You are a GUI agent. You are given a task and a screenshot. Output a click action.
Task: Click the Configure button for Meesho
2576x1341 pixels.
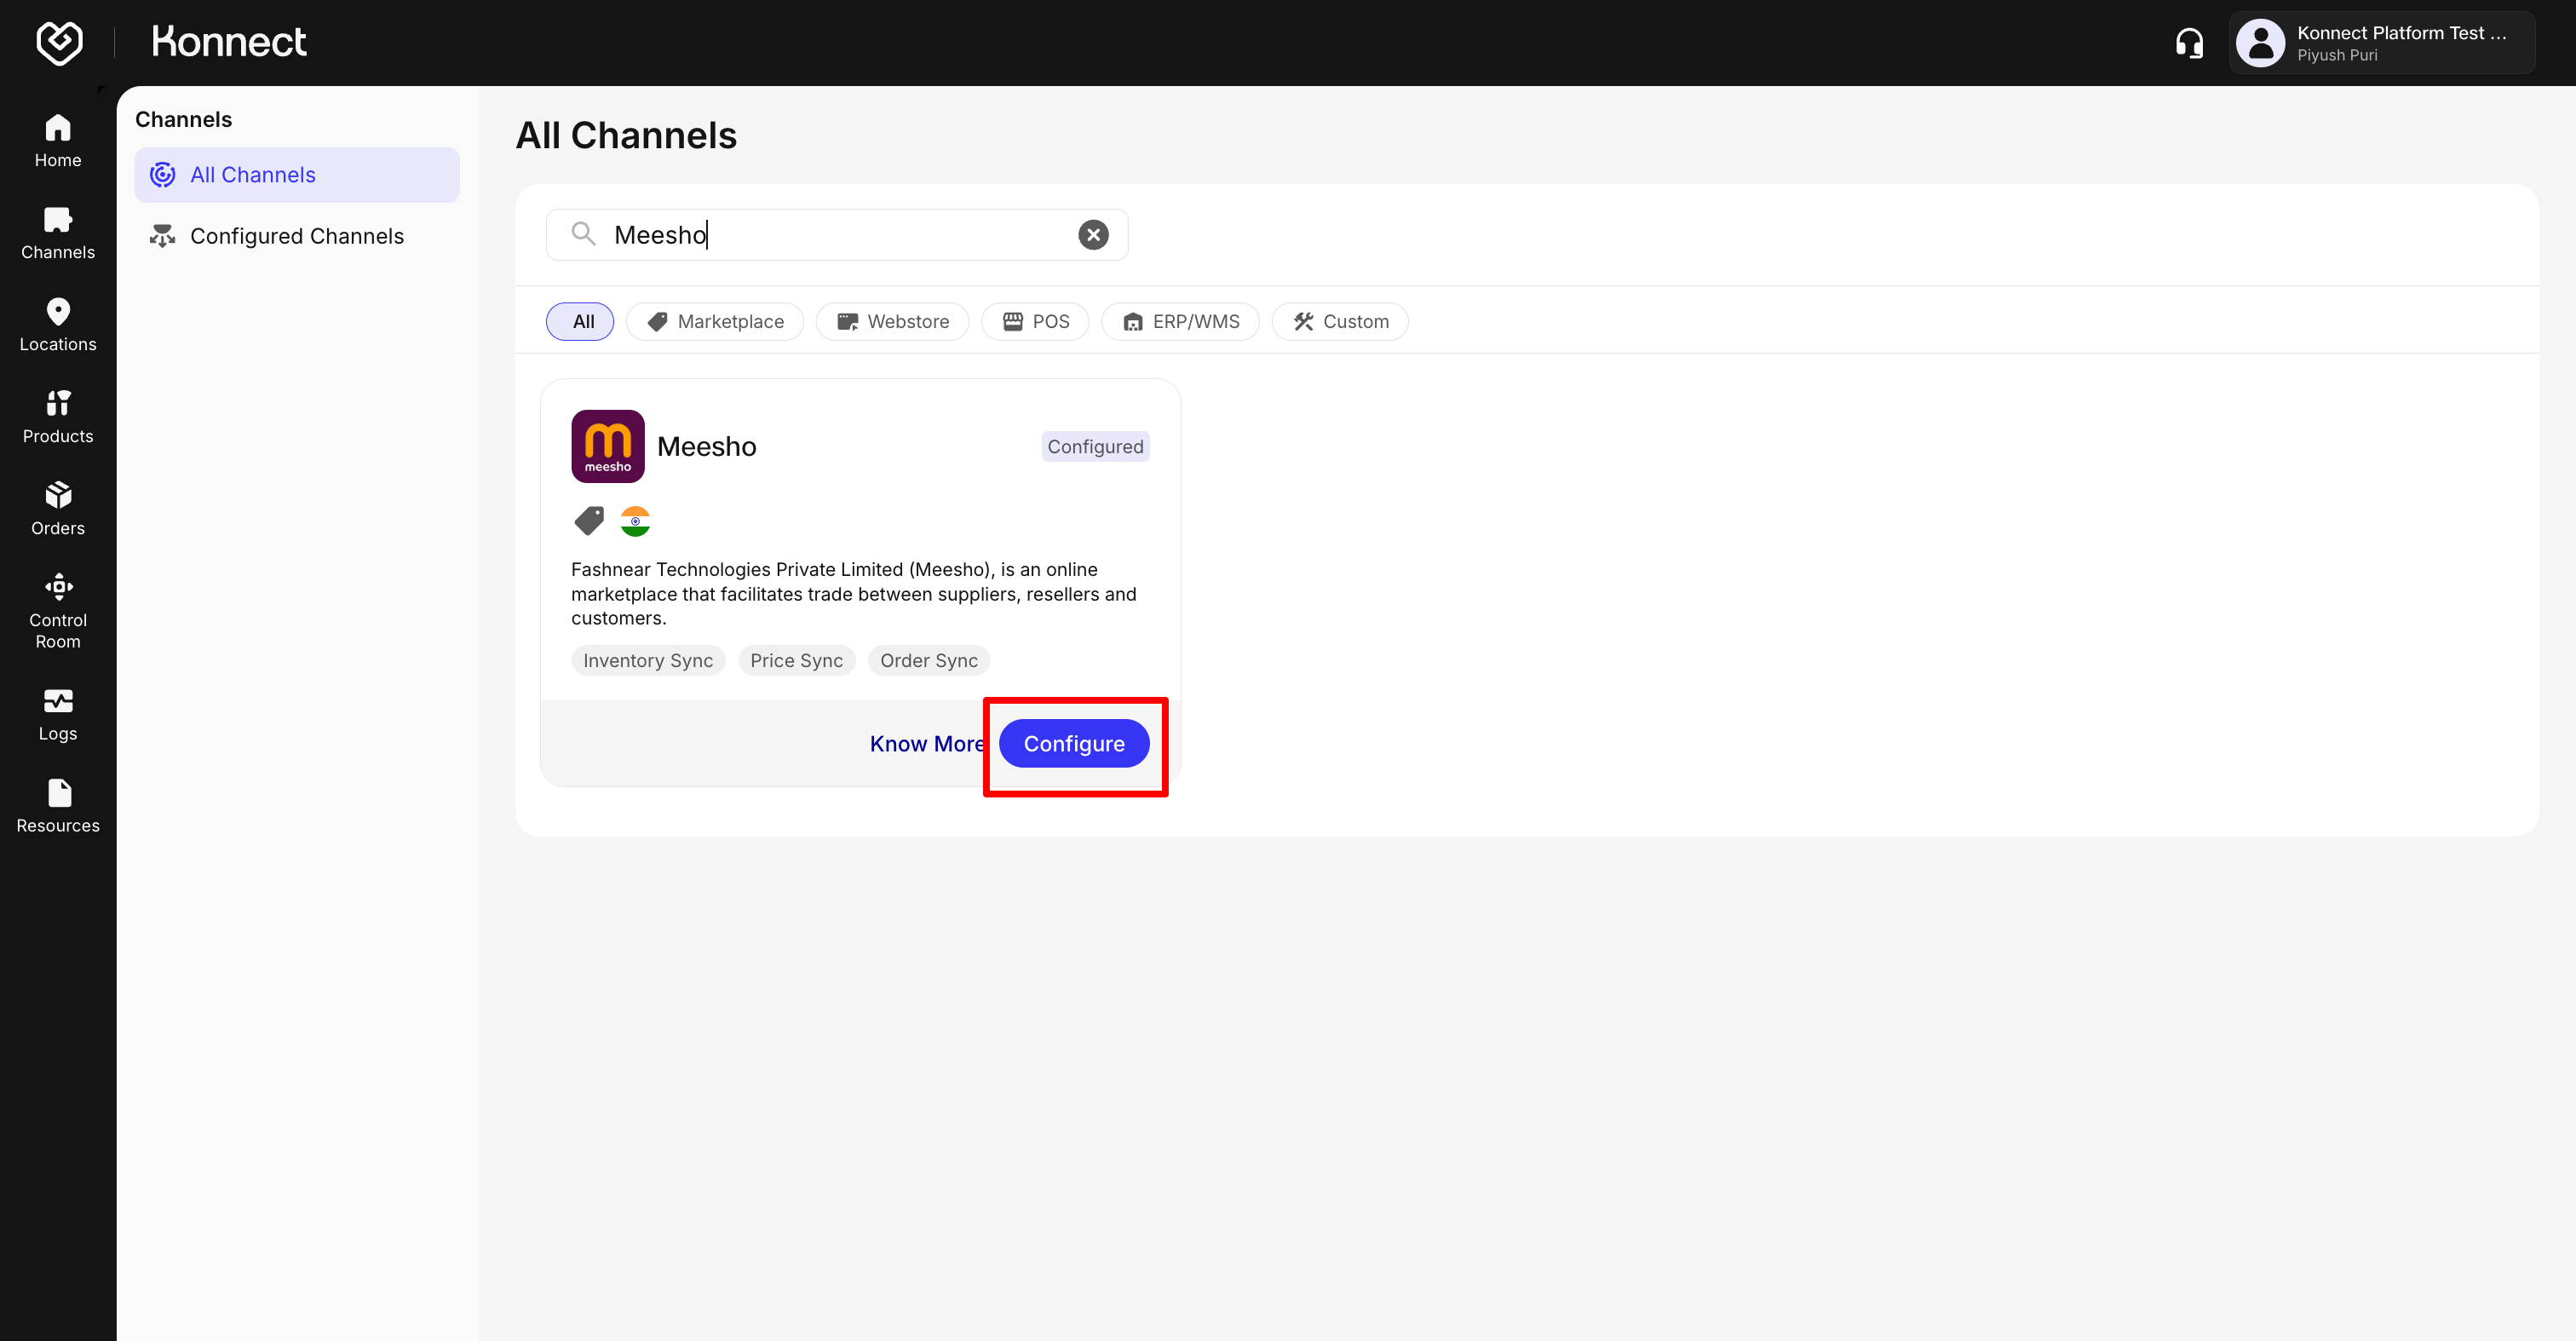coord(1074,744)
